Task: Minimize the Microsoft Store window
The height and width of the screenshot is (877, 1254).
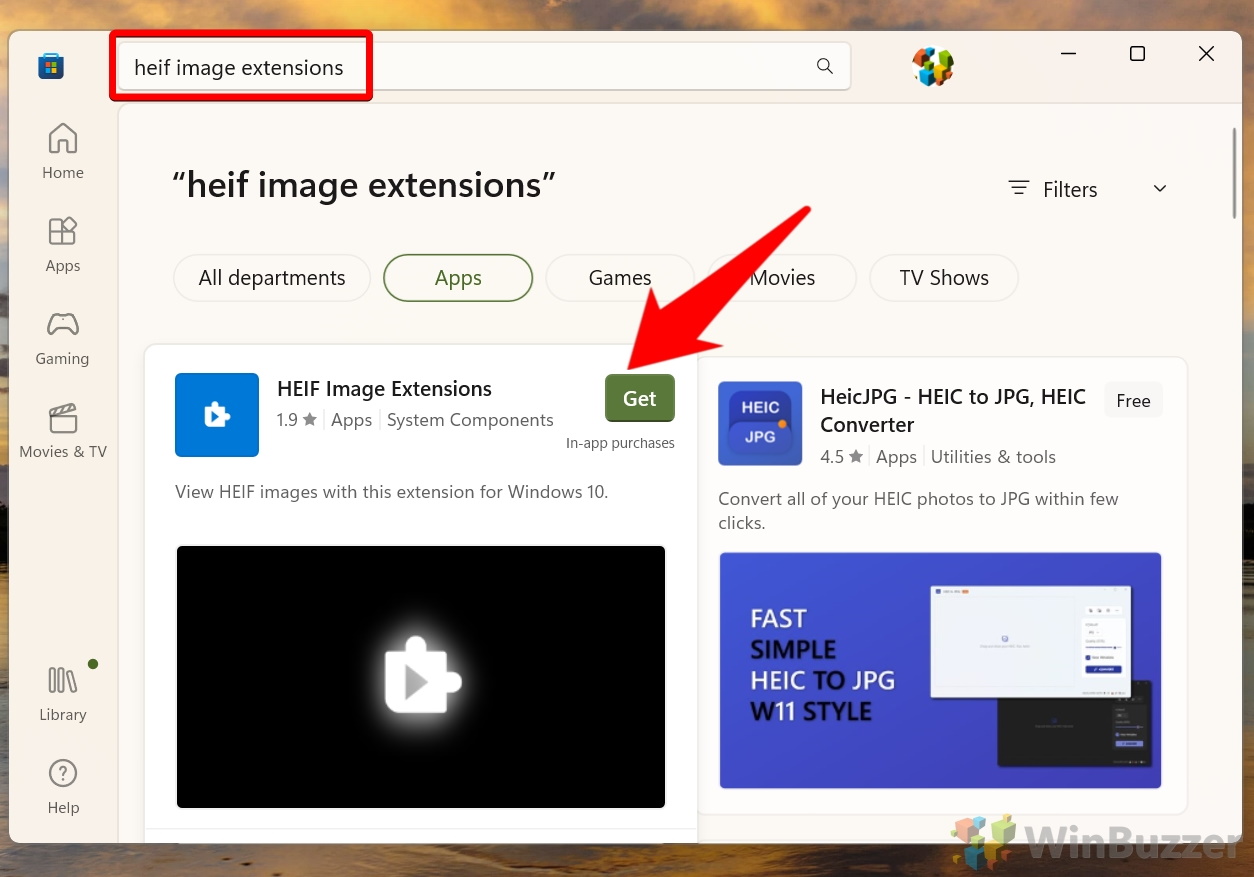Action: [x=1067, y=54]
